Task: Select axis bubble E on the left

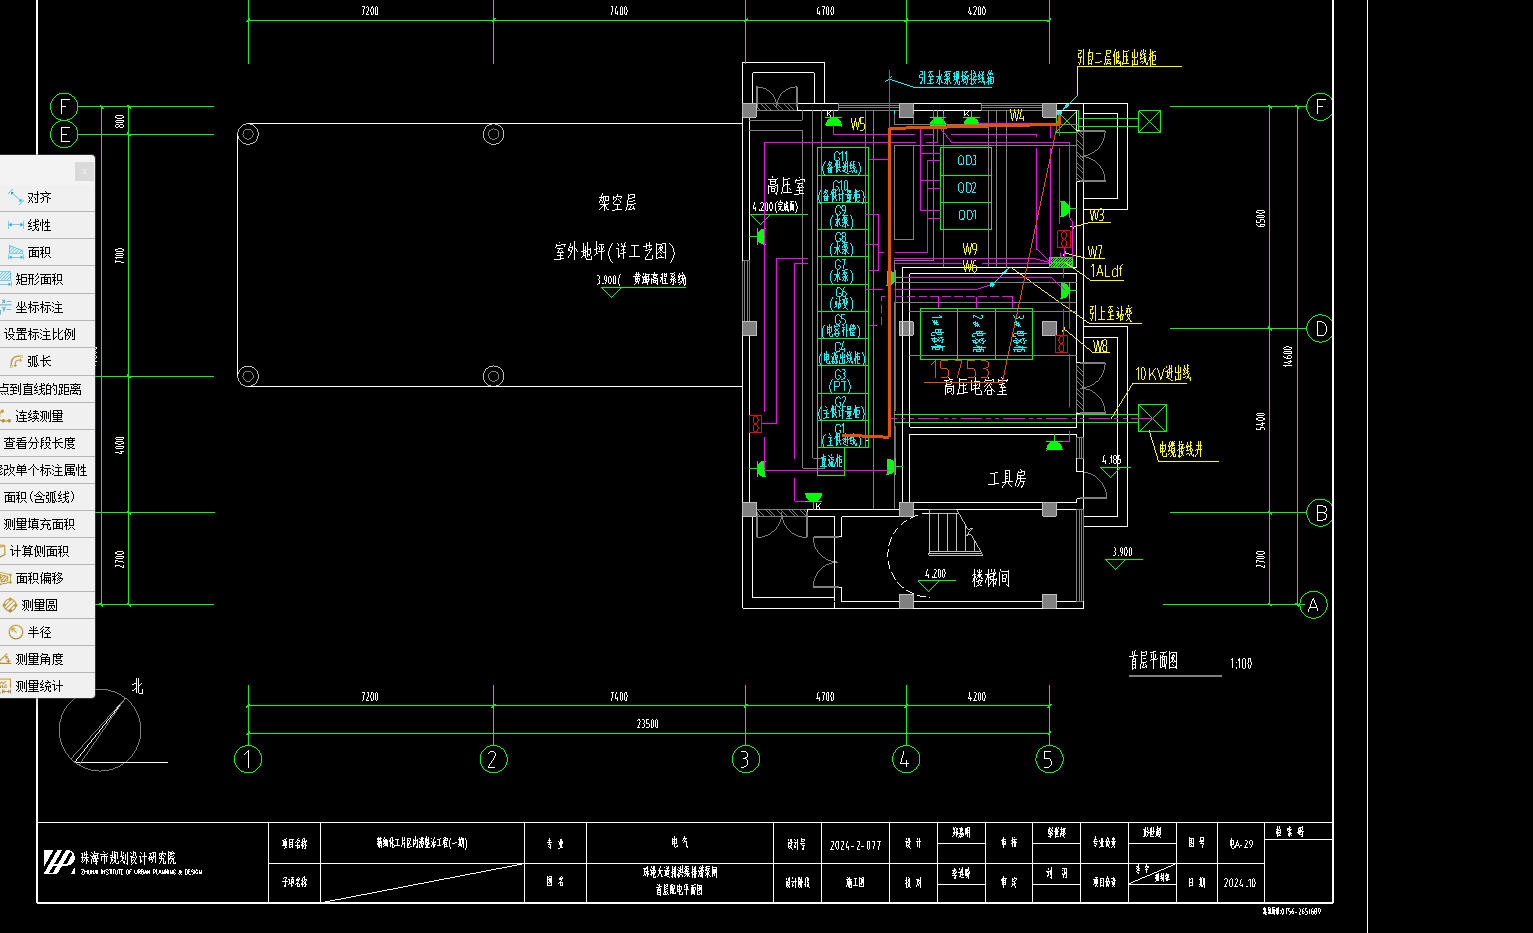Action: pyautogui.click(x=64, y=134)
